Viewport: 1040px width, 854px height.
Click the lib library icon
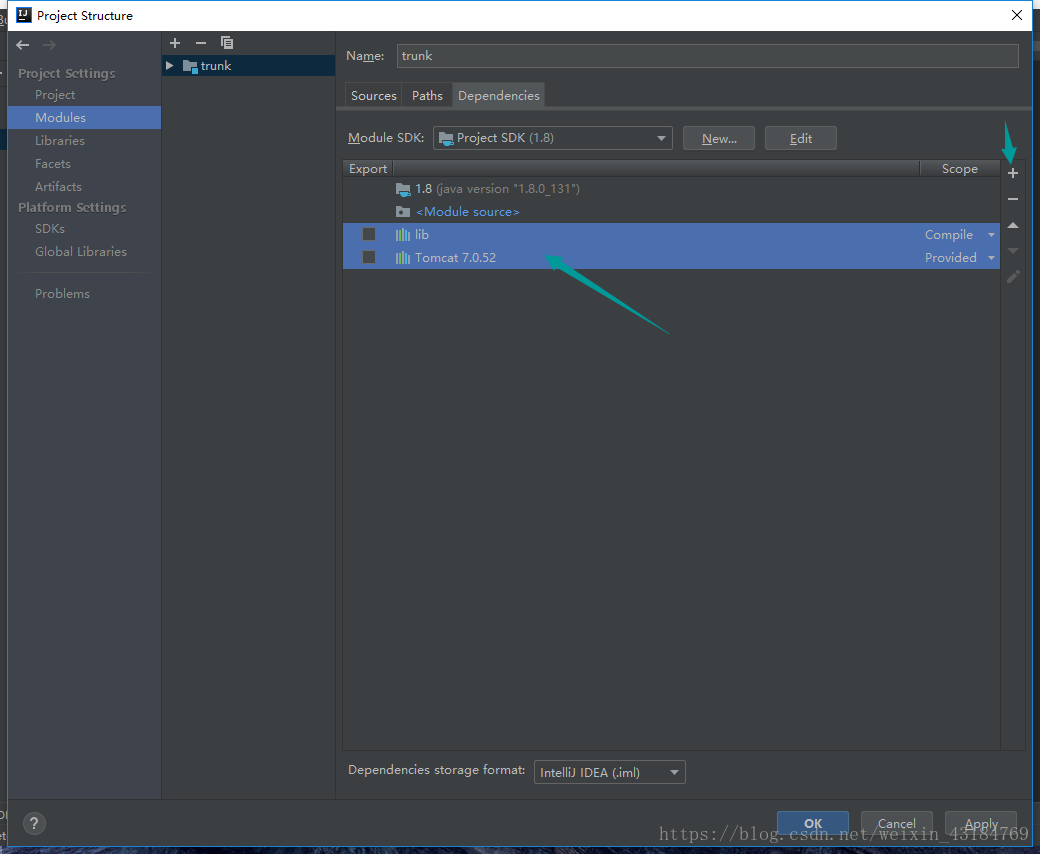coord(403,235)
